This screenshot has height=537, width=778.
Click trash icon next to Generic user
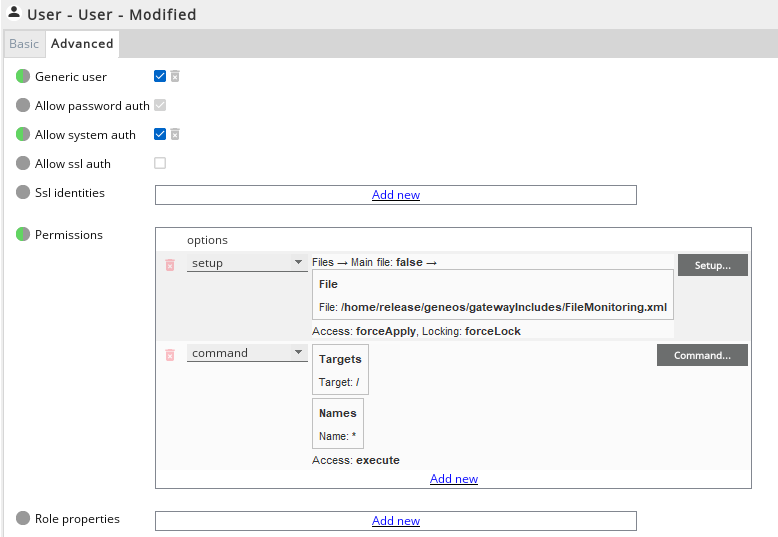[175, 76]
